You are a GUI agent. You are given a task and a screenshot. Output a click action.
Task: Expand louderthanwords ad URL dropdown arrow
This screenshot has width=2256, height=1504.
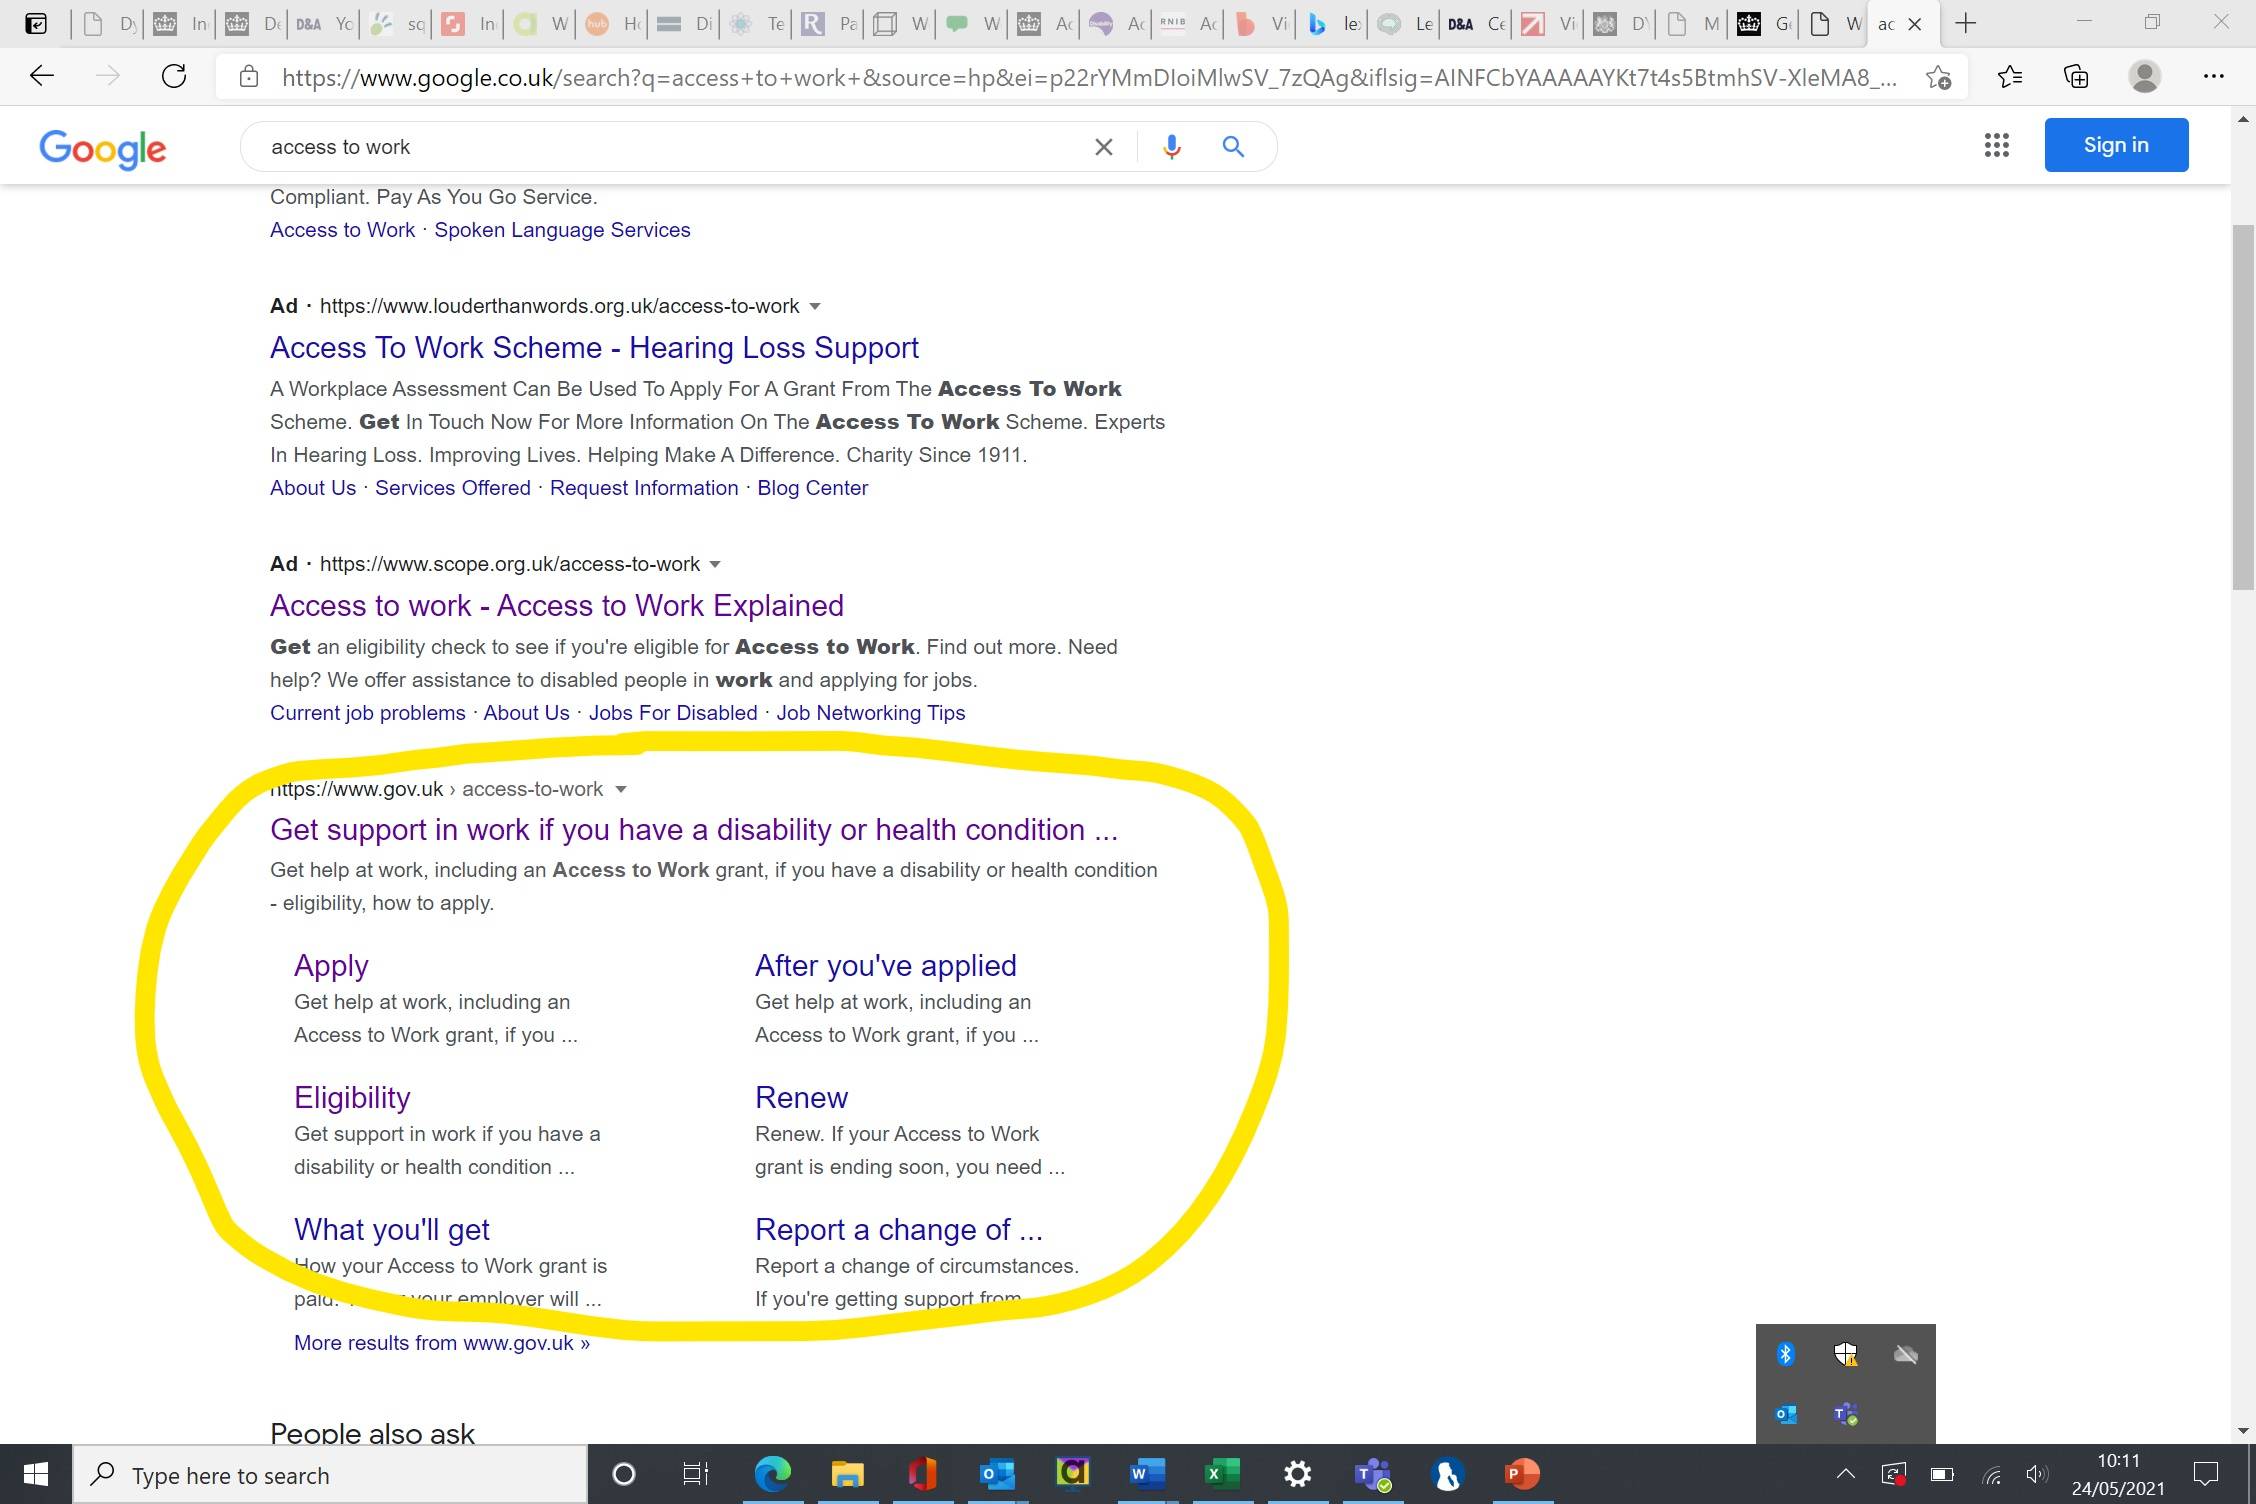coord(814,306)
